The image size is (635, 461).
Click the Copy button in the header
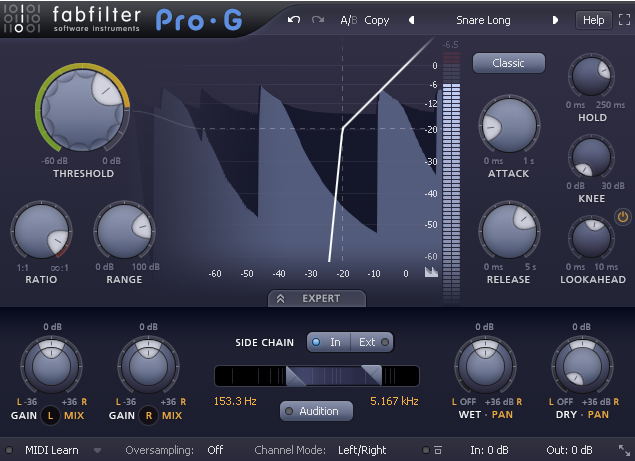point(377,20)
